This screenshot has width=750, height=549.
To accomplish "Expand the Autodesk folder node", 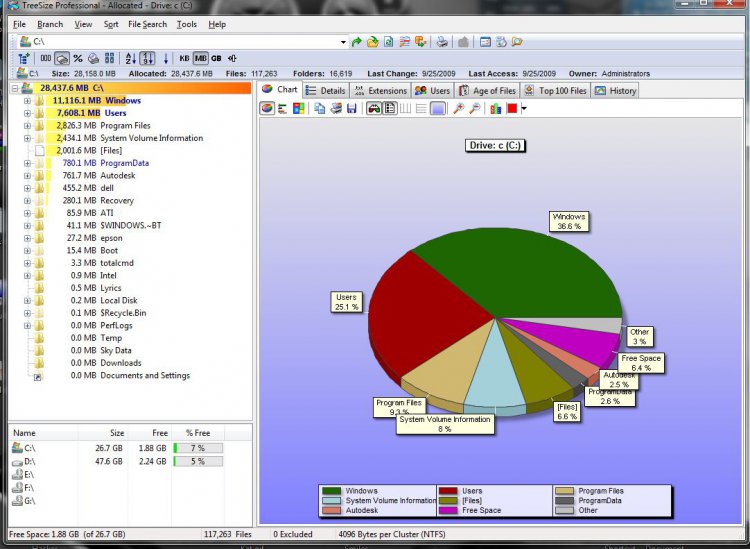I will pos(27,176).
